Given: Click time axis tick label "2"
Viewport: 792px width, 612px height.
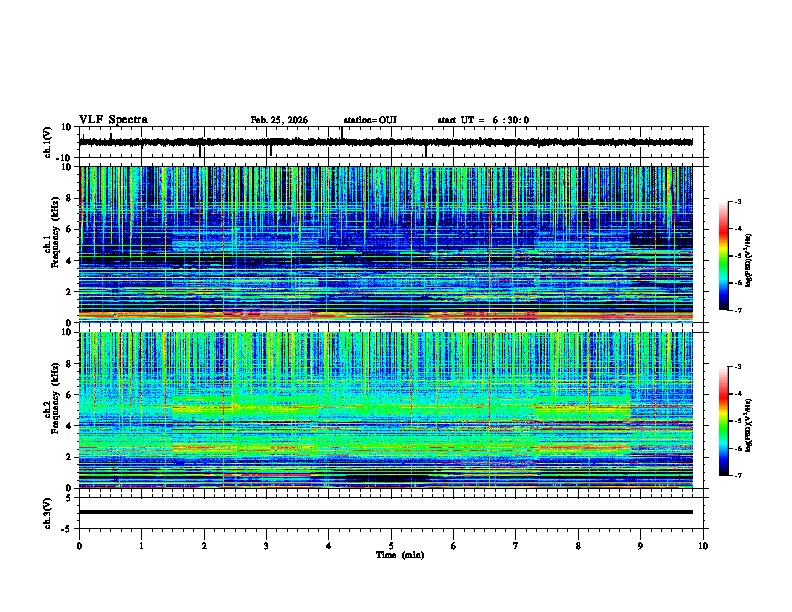Looking at the screenshot, I should coord(204,546).
